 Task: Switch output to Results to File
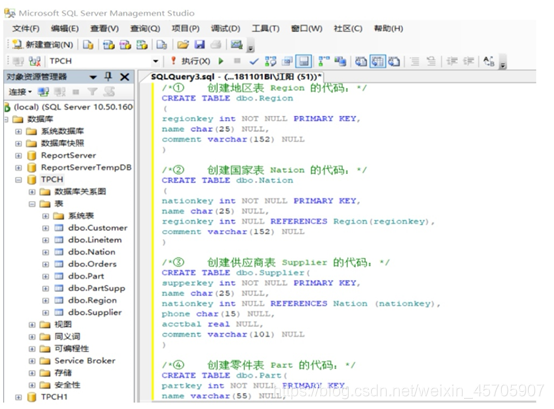pos(394,61)
